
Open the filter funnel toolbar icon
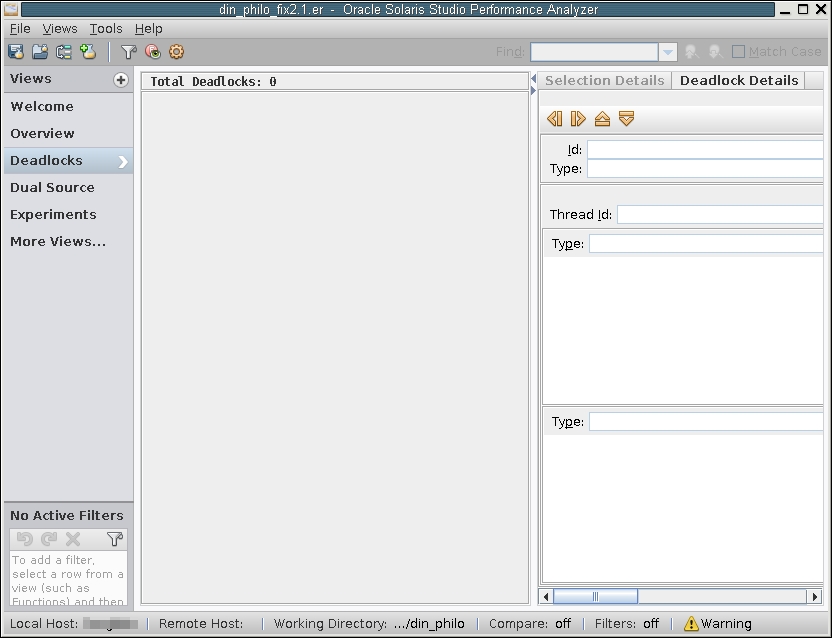(129, 51)
